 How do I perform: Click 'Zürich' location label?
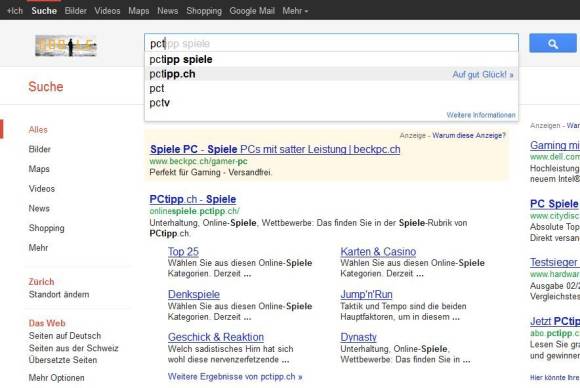41,282
